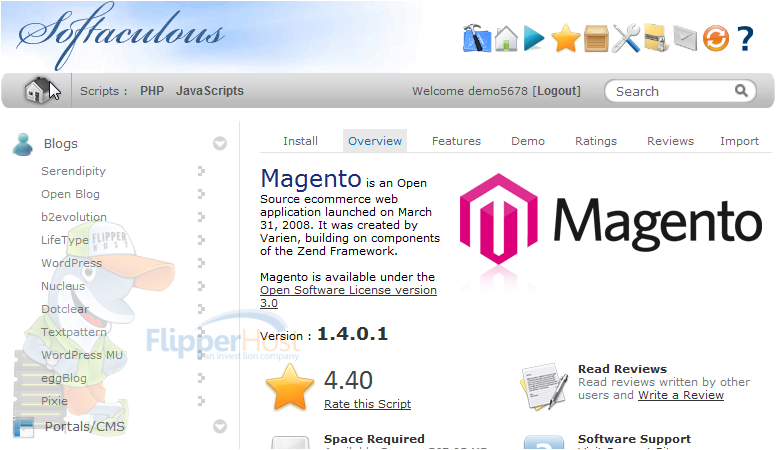This screenshot has width=776, height=450.
Task: Select b2evolution in the sidebar
Action: (74, 217)
